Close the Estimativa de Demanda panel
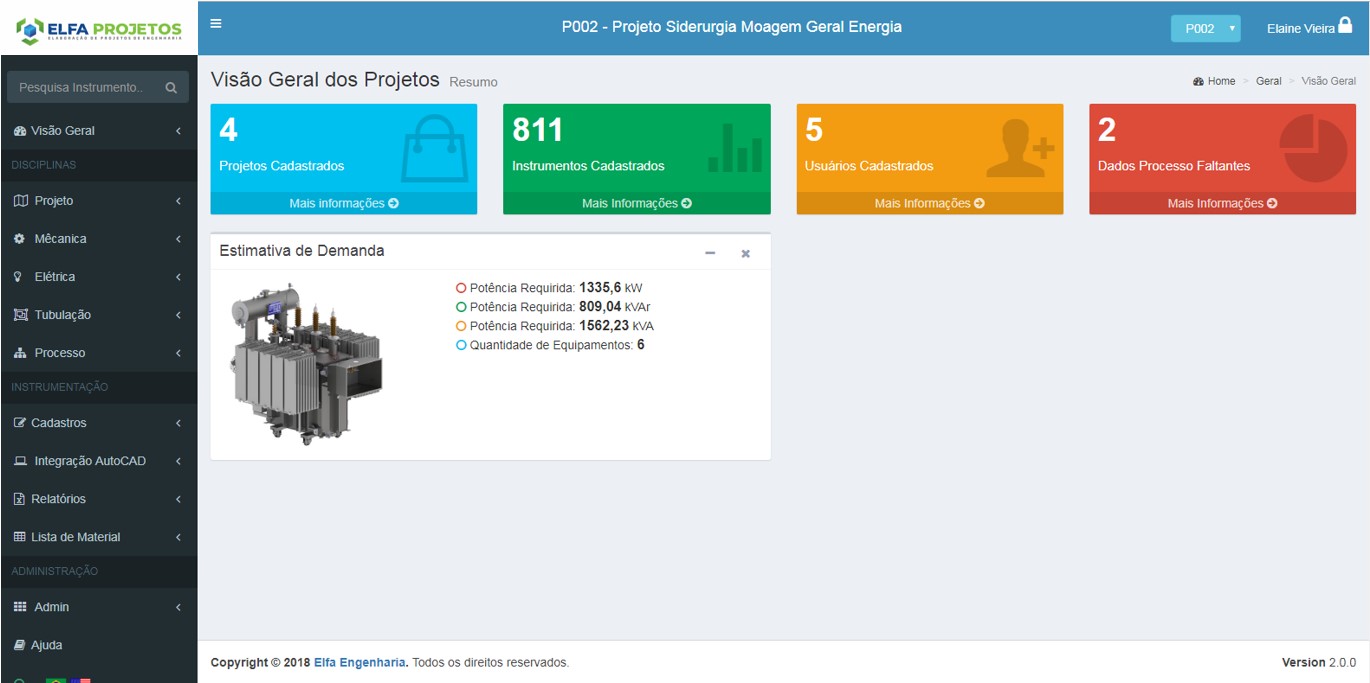 pos(745,253)
